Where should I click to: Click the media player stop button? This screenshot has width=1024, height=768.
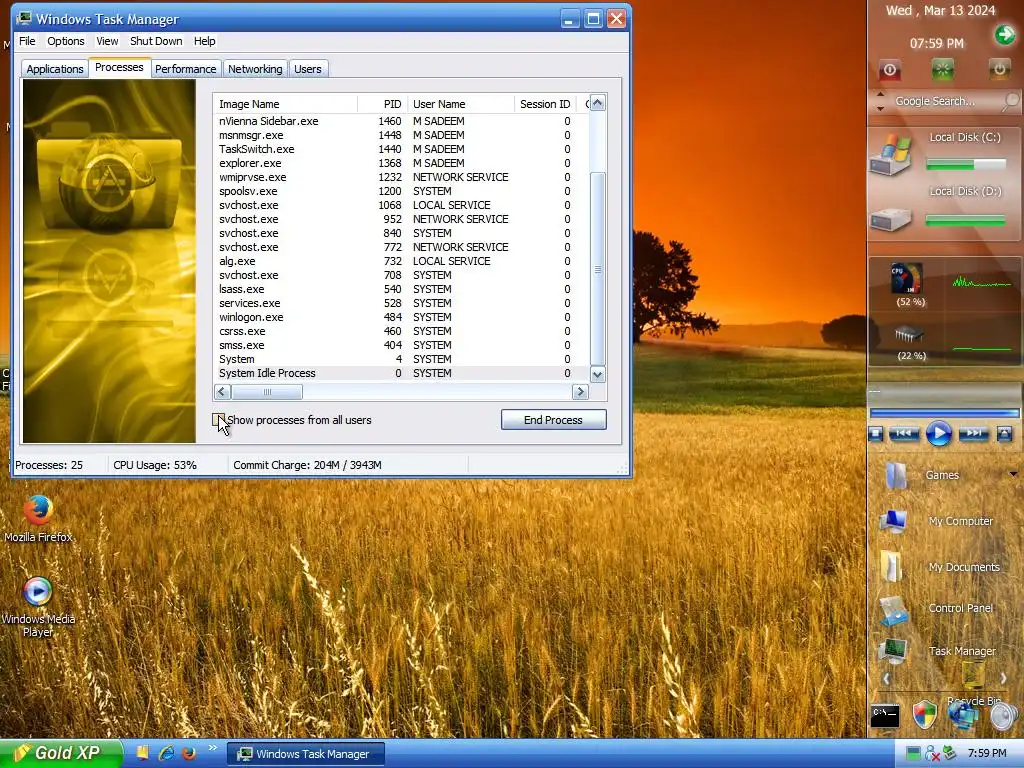tap(876, 434)
